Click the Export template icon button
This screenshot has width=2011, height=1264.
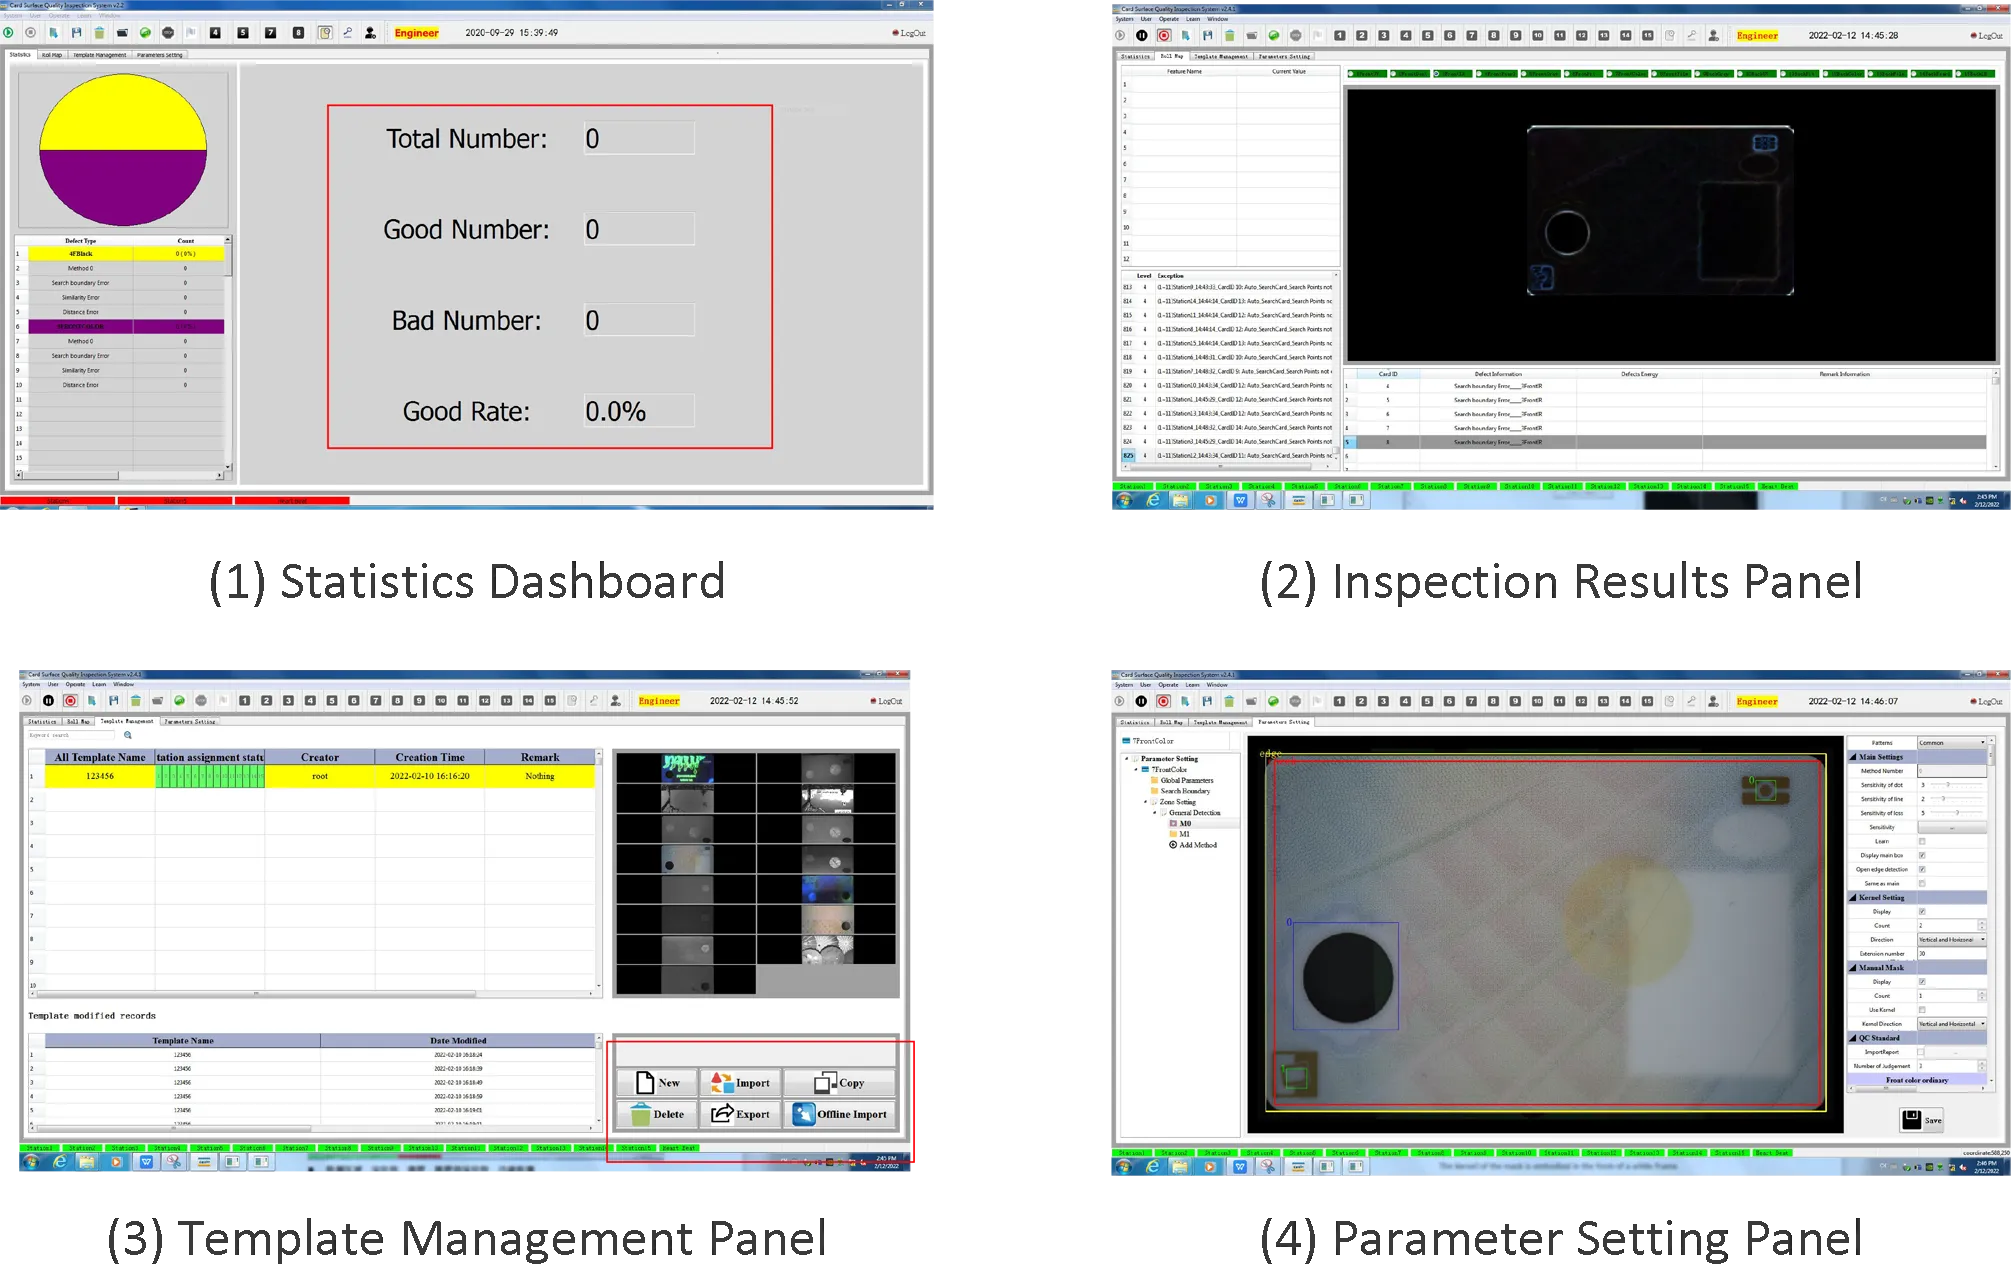coord(740,1114)
